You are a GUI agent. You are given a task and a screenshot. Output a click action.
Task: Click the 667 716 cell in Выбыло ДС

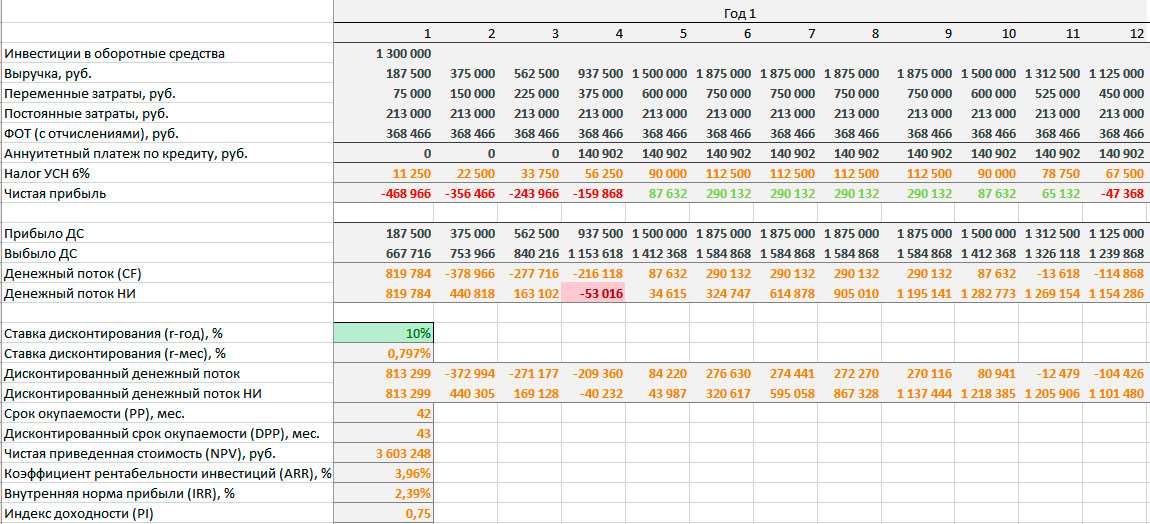click(384, 253)
